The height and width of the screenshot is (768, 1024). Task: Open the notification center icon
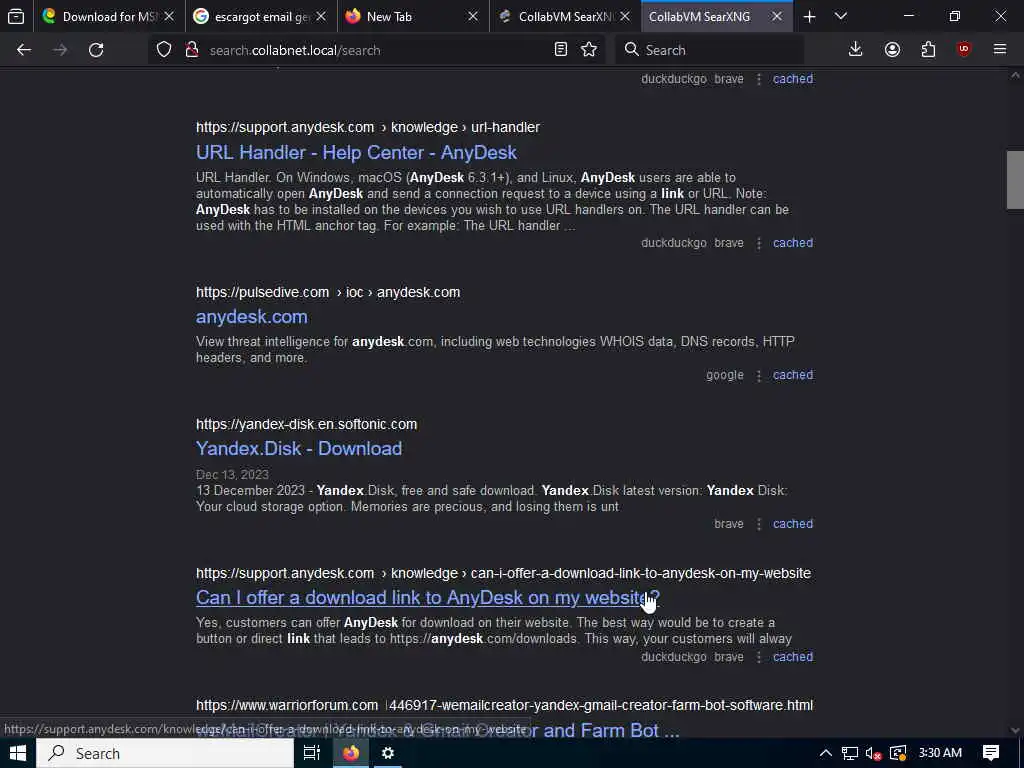click(x=991, y=753)
